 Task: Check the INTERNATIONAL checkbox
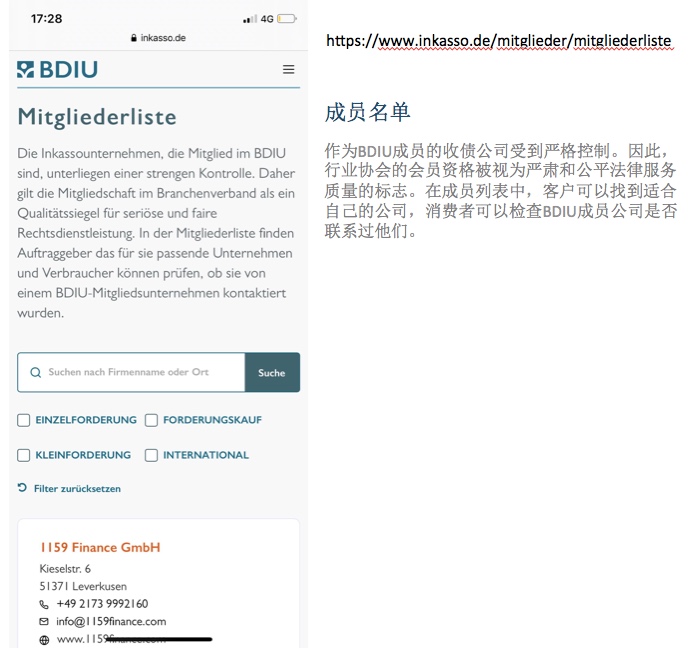pyautogui.click(x=151, y=455)
